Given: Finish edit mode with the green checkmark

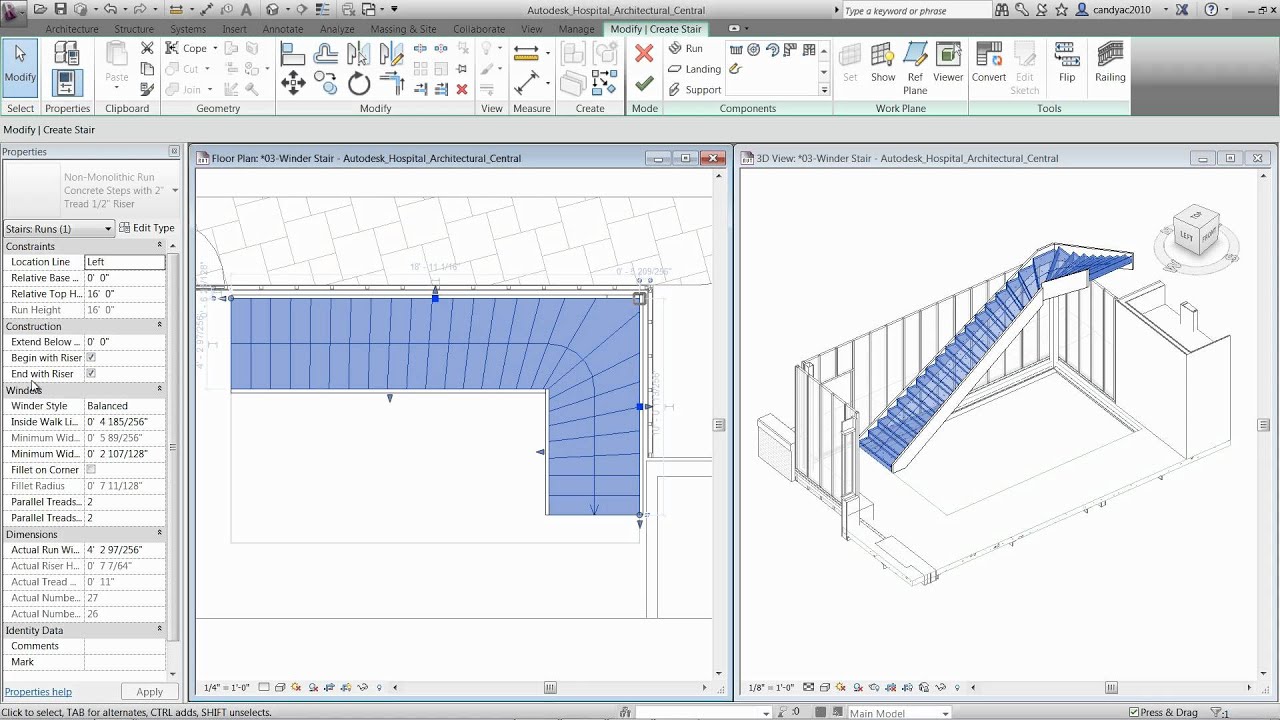Looking at the screenshot, I should tap(644, 85).
